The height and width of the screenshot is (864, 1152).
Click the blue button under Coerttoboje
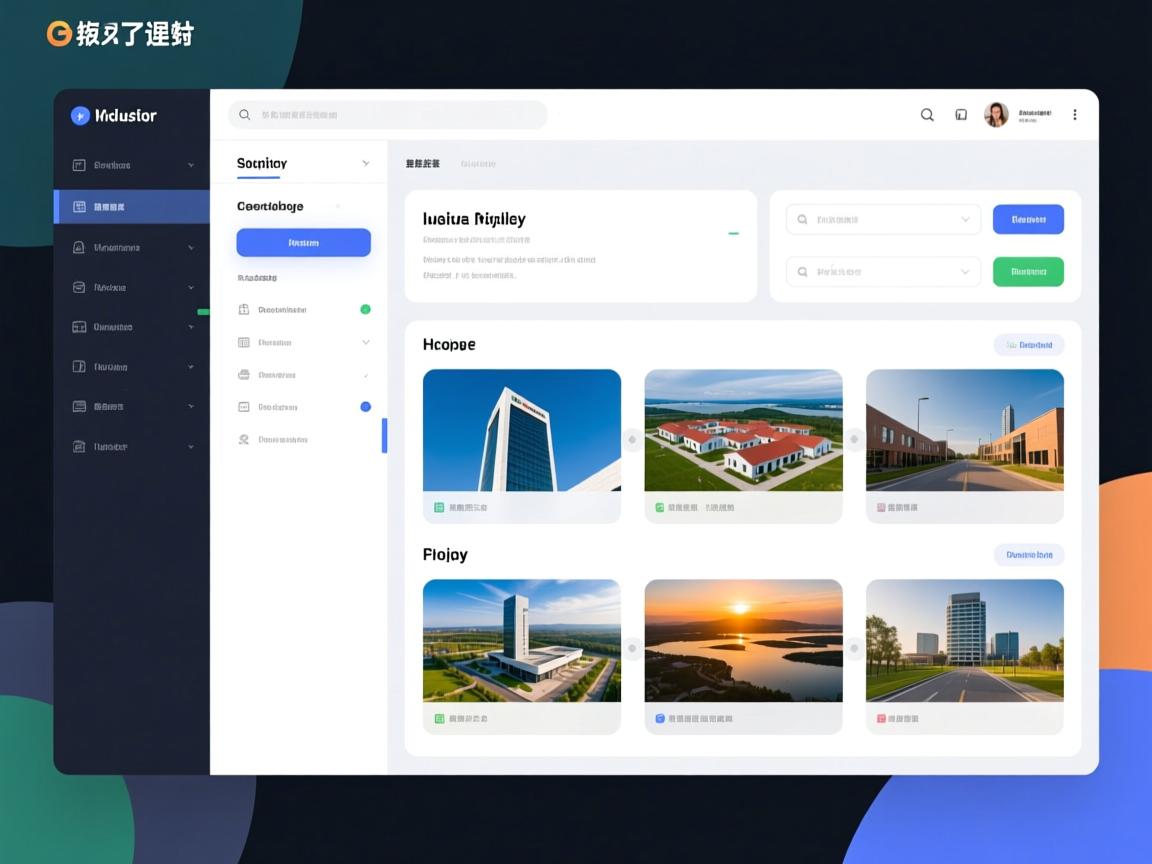[303, 243]
